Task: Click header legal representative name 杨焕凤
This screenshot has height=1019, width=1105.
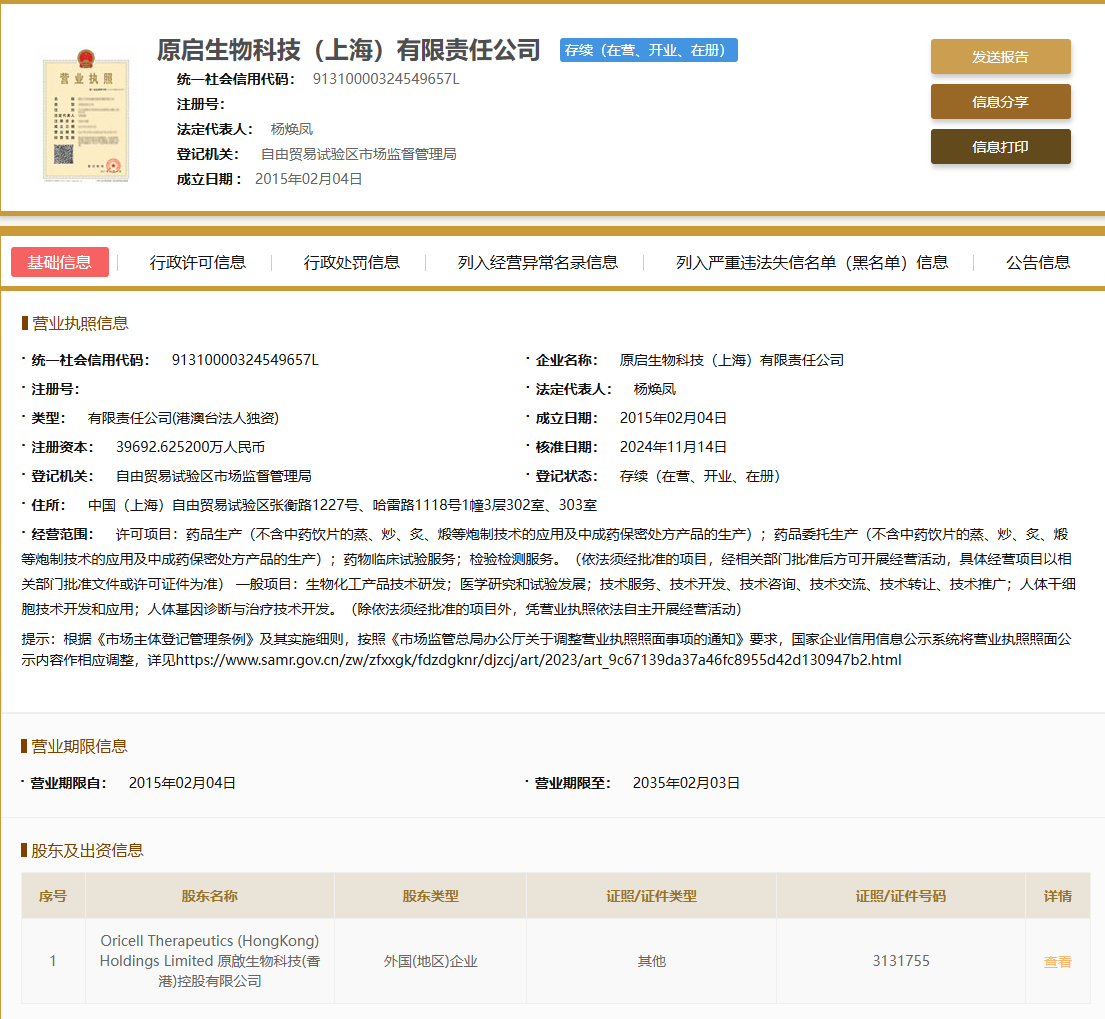Action: pos(292,129)
